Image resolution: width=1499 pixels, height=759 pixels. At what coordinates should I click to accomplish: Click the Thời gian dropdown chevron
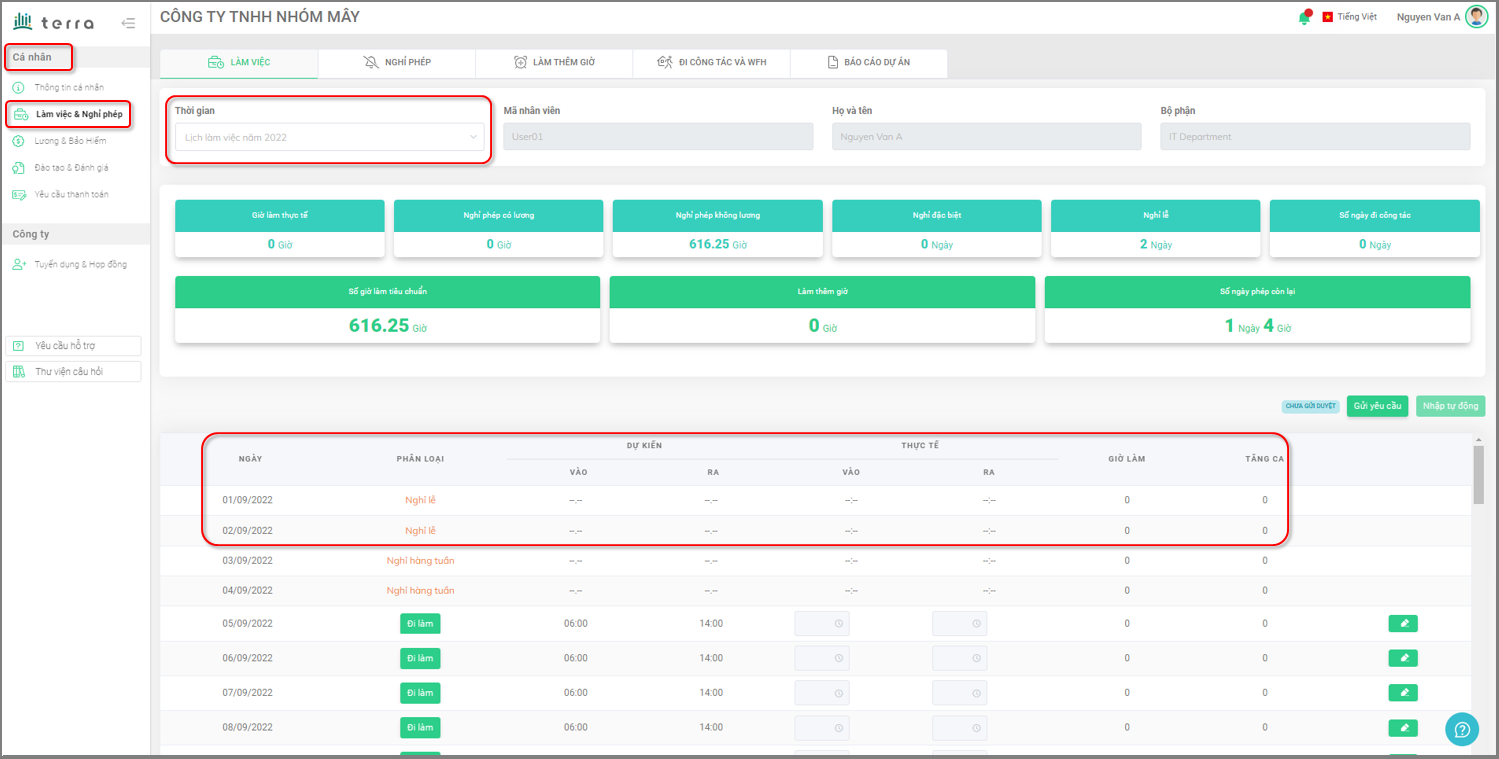coord(473,137)
